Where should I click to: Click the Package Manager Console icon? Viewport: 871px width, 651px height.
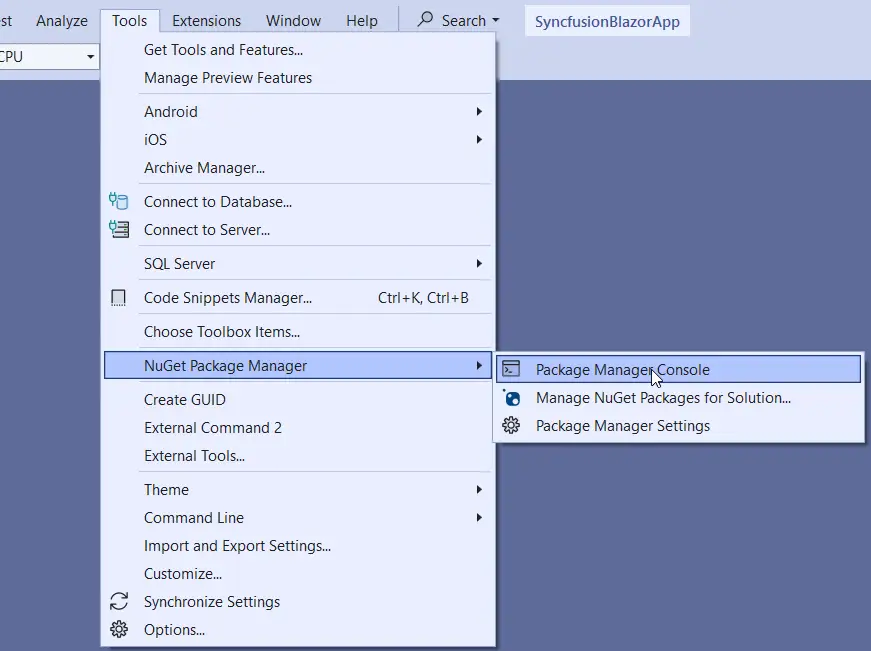coord(512,369)
